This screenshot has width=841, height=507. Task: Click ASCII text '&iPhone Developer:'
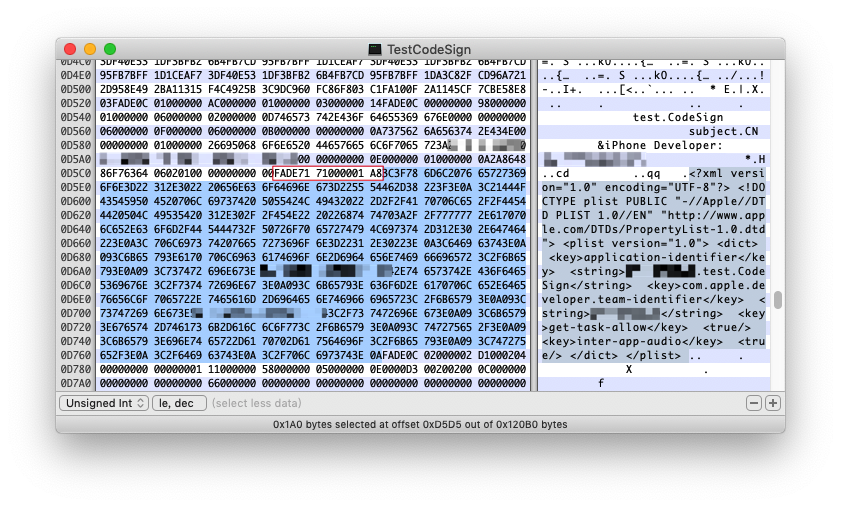660,145
